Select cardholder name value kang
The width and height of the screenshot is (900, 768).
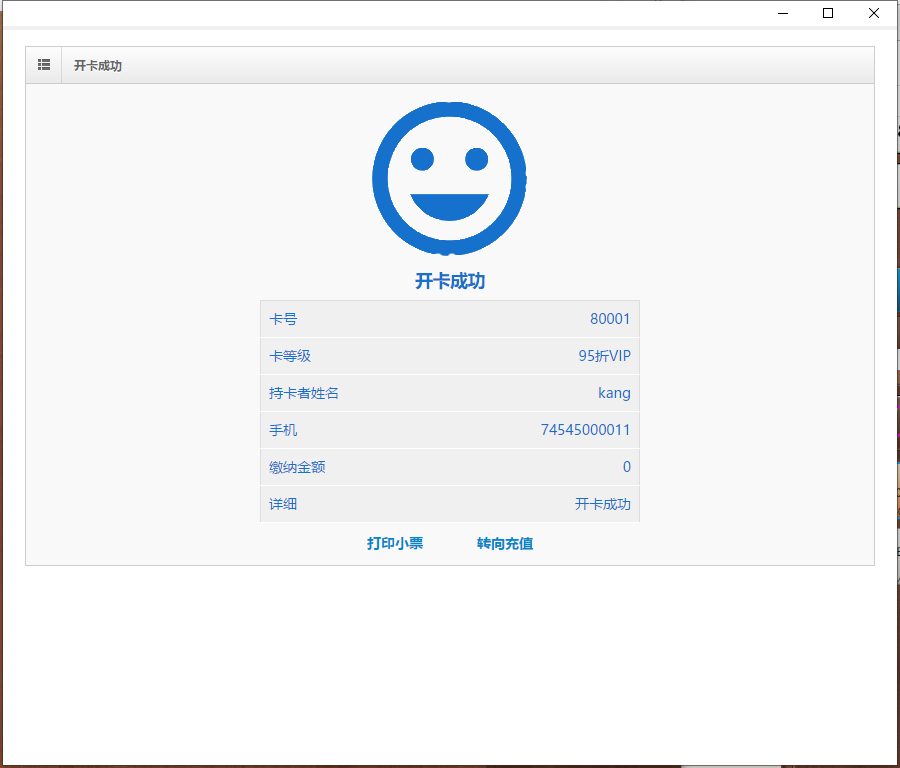pos(614,393)
